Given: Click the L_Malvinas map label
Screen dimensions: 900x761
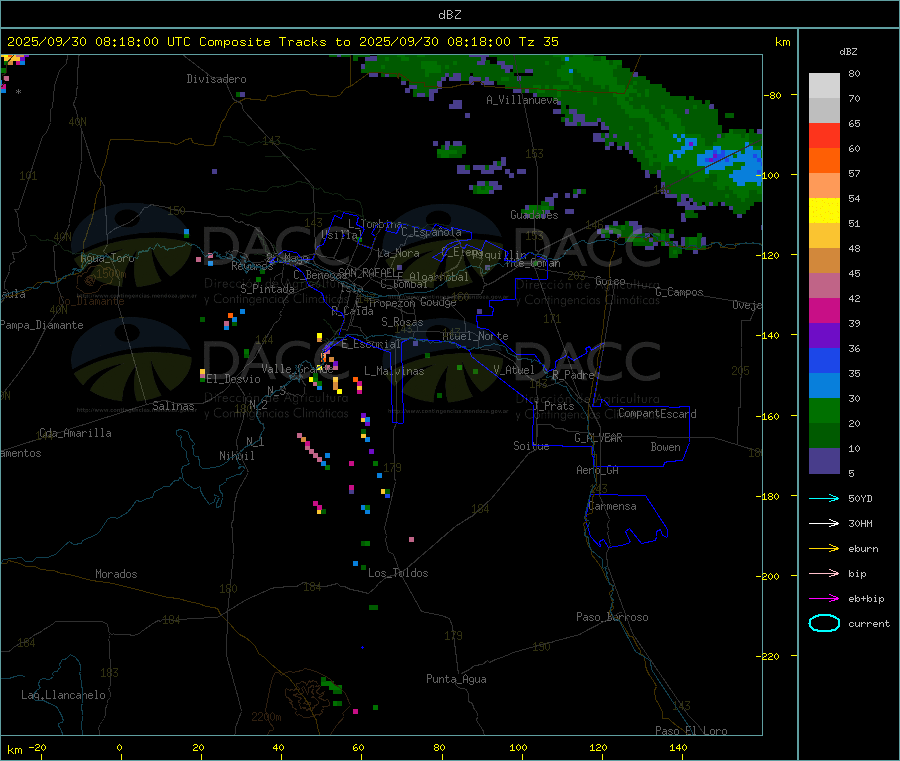Looking at the screenshot, I should [x=394, y=371].
